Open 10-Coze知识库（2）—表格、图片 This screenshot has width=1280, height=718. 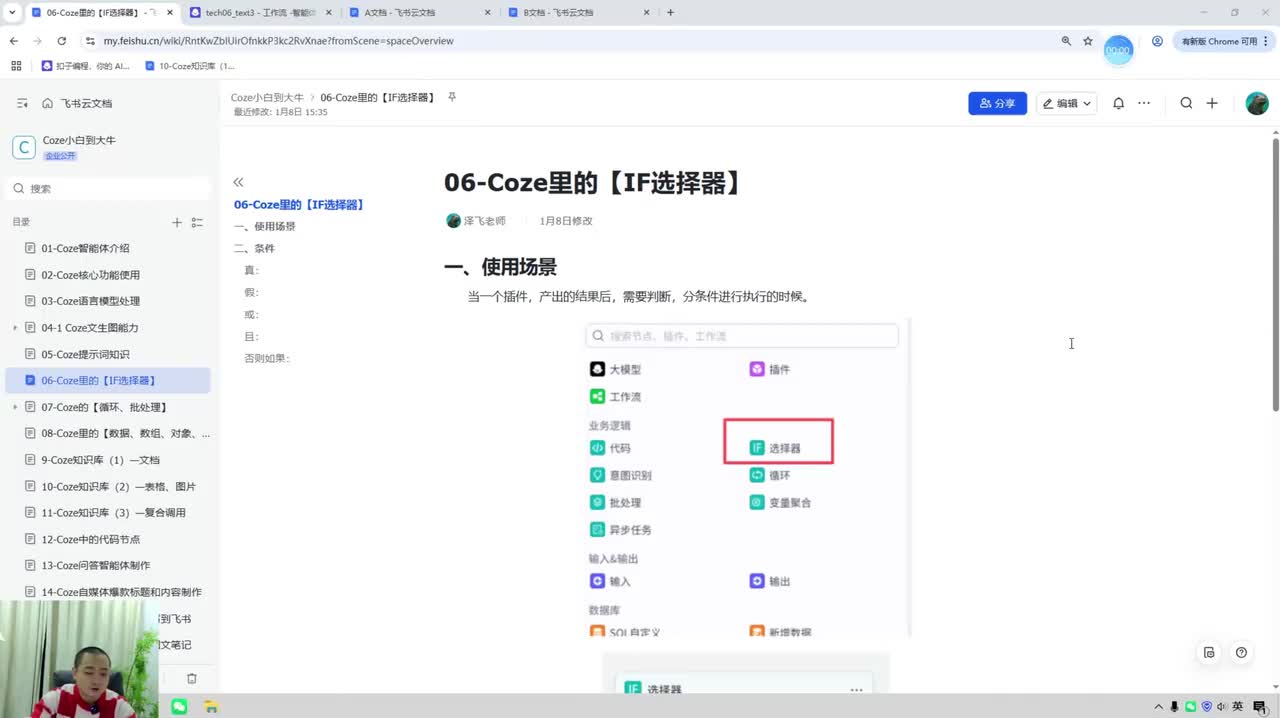108,486
